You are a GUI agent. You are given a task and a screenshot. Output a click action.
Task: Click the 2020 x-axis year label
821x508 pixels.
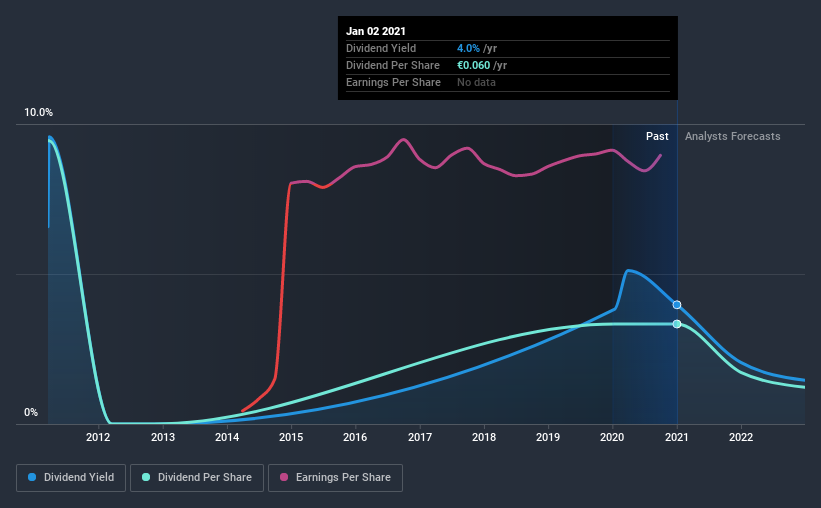pos(612,437)
